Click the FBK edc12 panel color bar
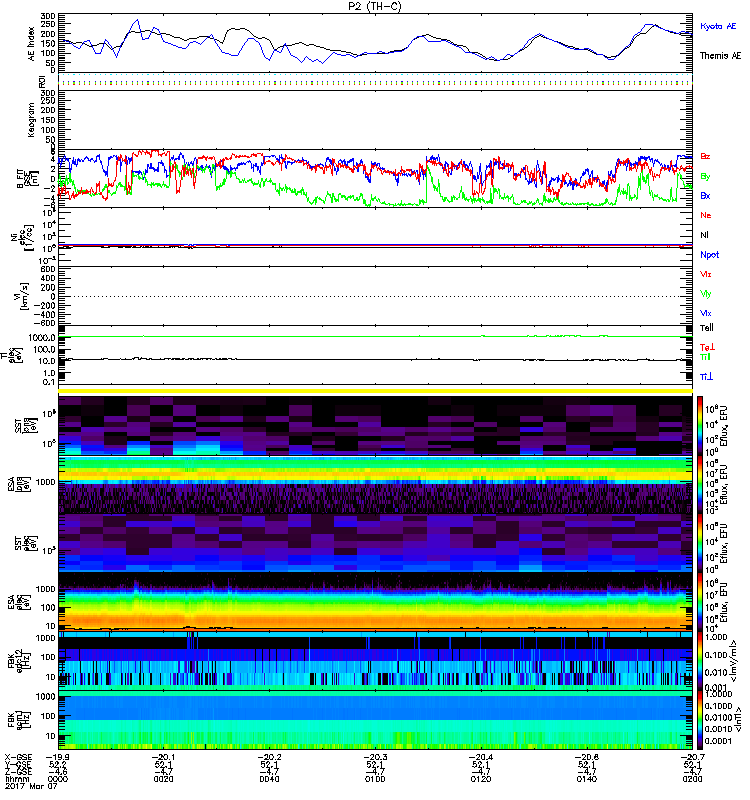 [700, 661]
